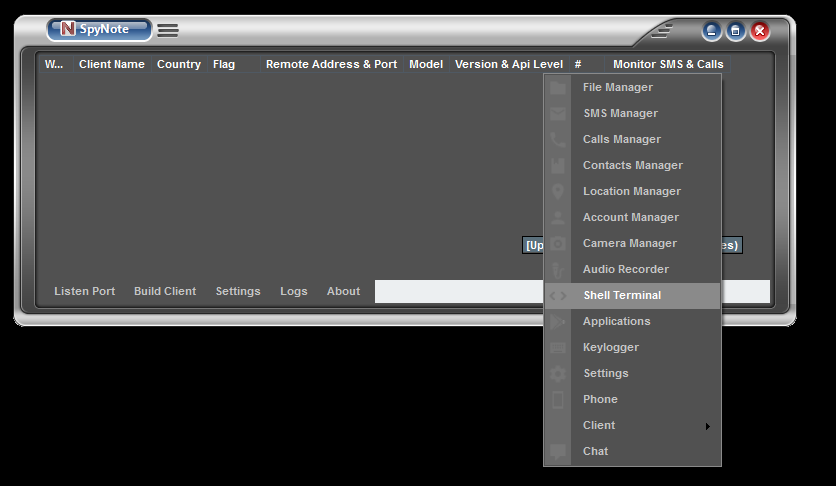Choose Calls Manager menu entry
The width and height of the screenshot is (836, 486).
(632, 140)
